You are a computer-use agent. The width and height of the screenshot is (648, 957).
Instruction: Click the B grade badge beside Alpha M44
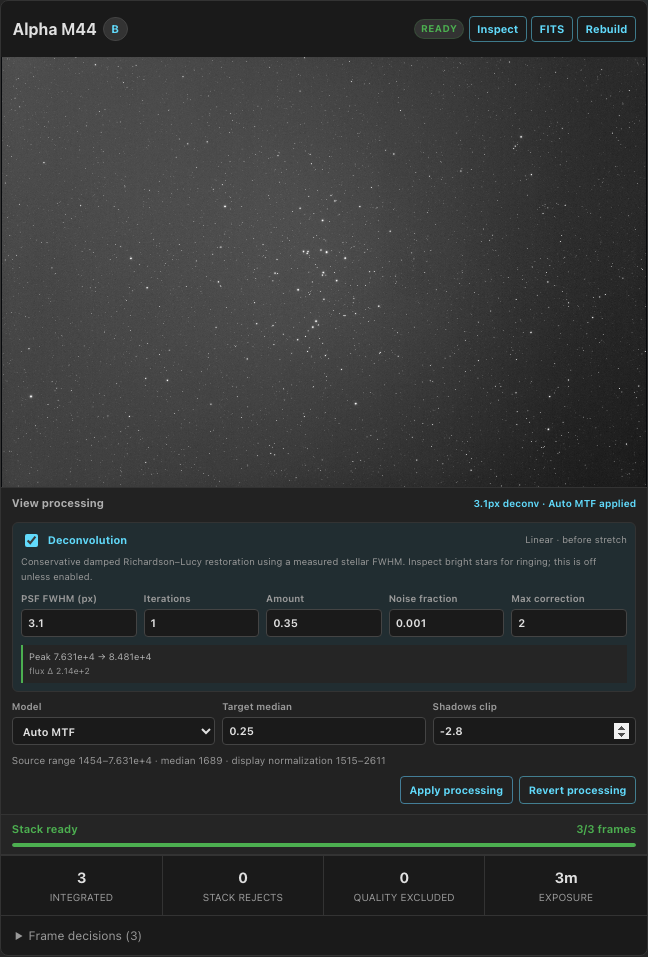click(115, 29)
